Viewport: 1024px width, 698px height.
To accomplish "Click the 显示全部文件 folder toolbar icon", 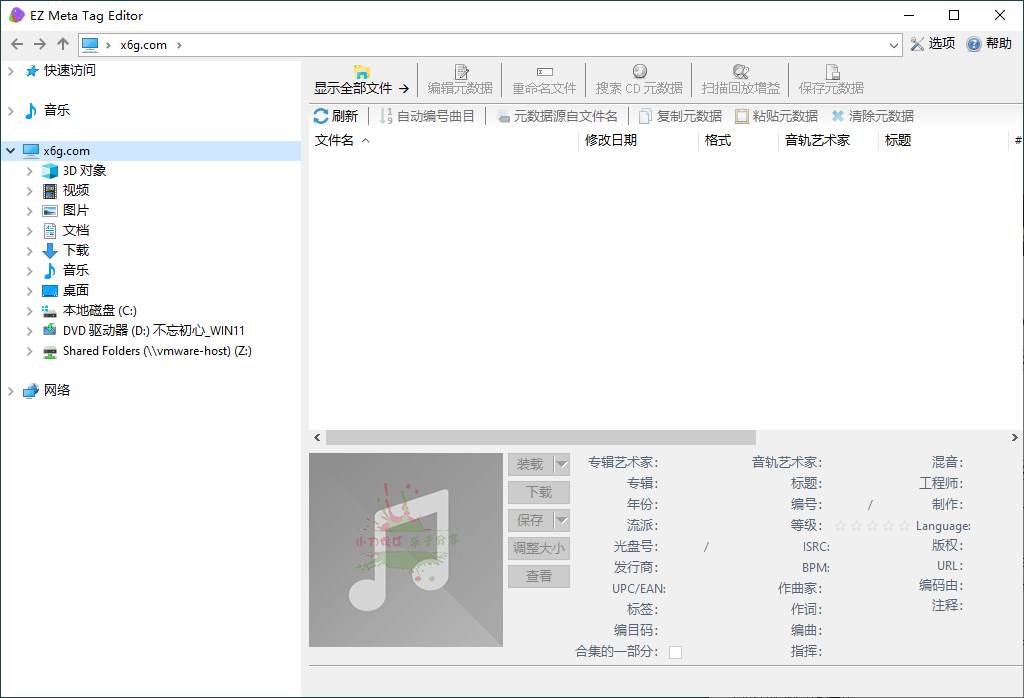I will point(362,72).
